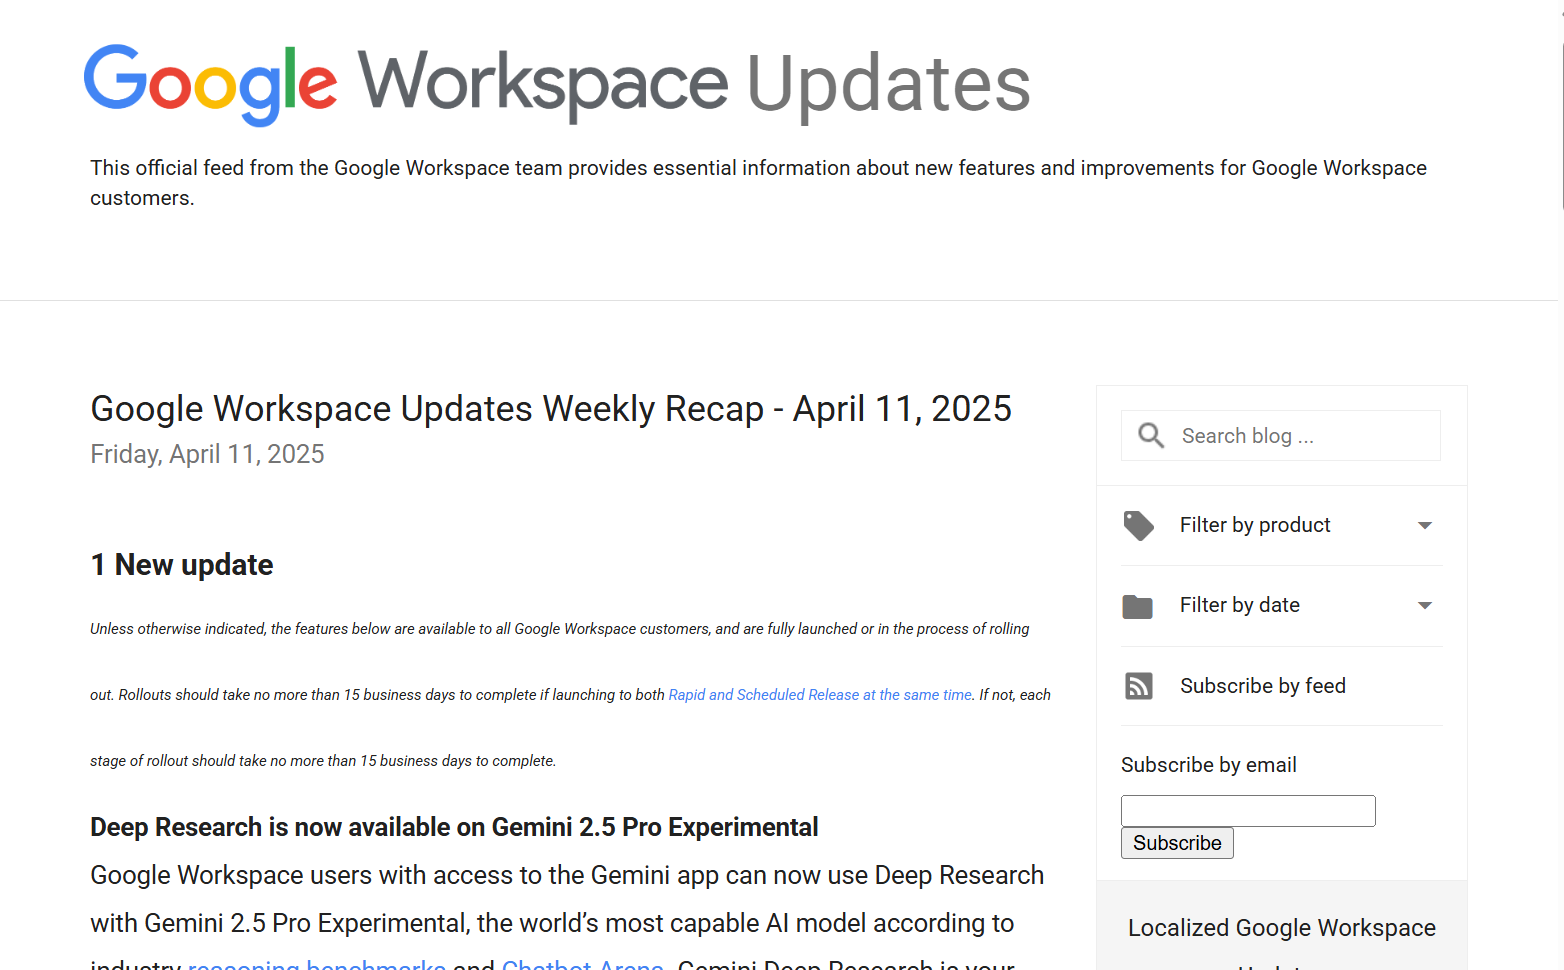Open the Weekly Recap April 11 post title
Screen dimensions: 1564x970
click(550, 408)
